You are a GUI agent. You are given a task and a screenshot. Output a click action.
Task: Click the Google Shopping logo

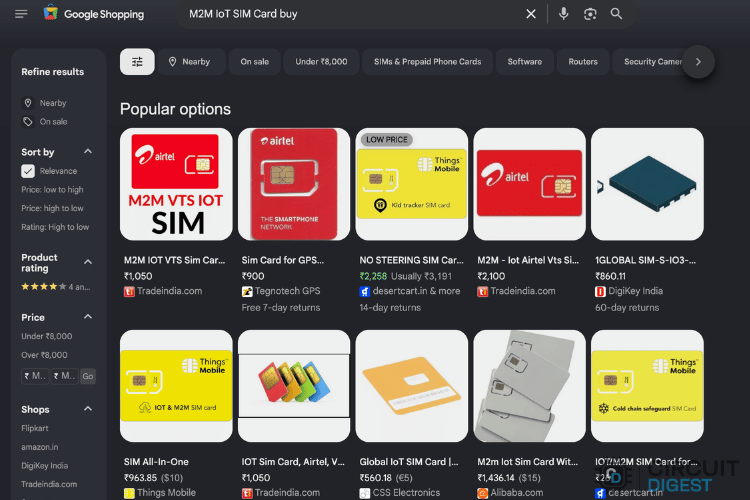coord(94,14)
